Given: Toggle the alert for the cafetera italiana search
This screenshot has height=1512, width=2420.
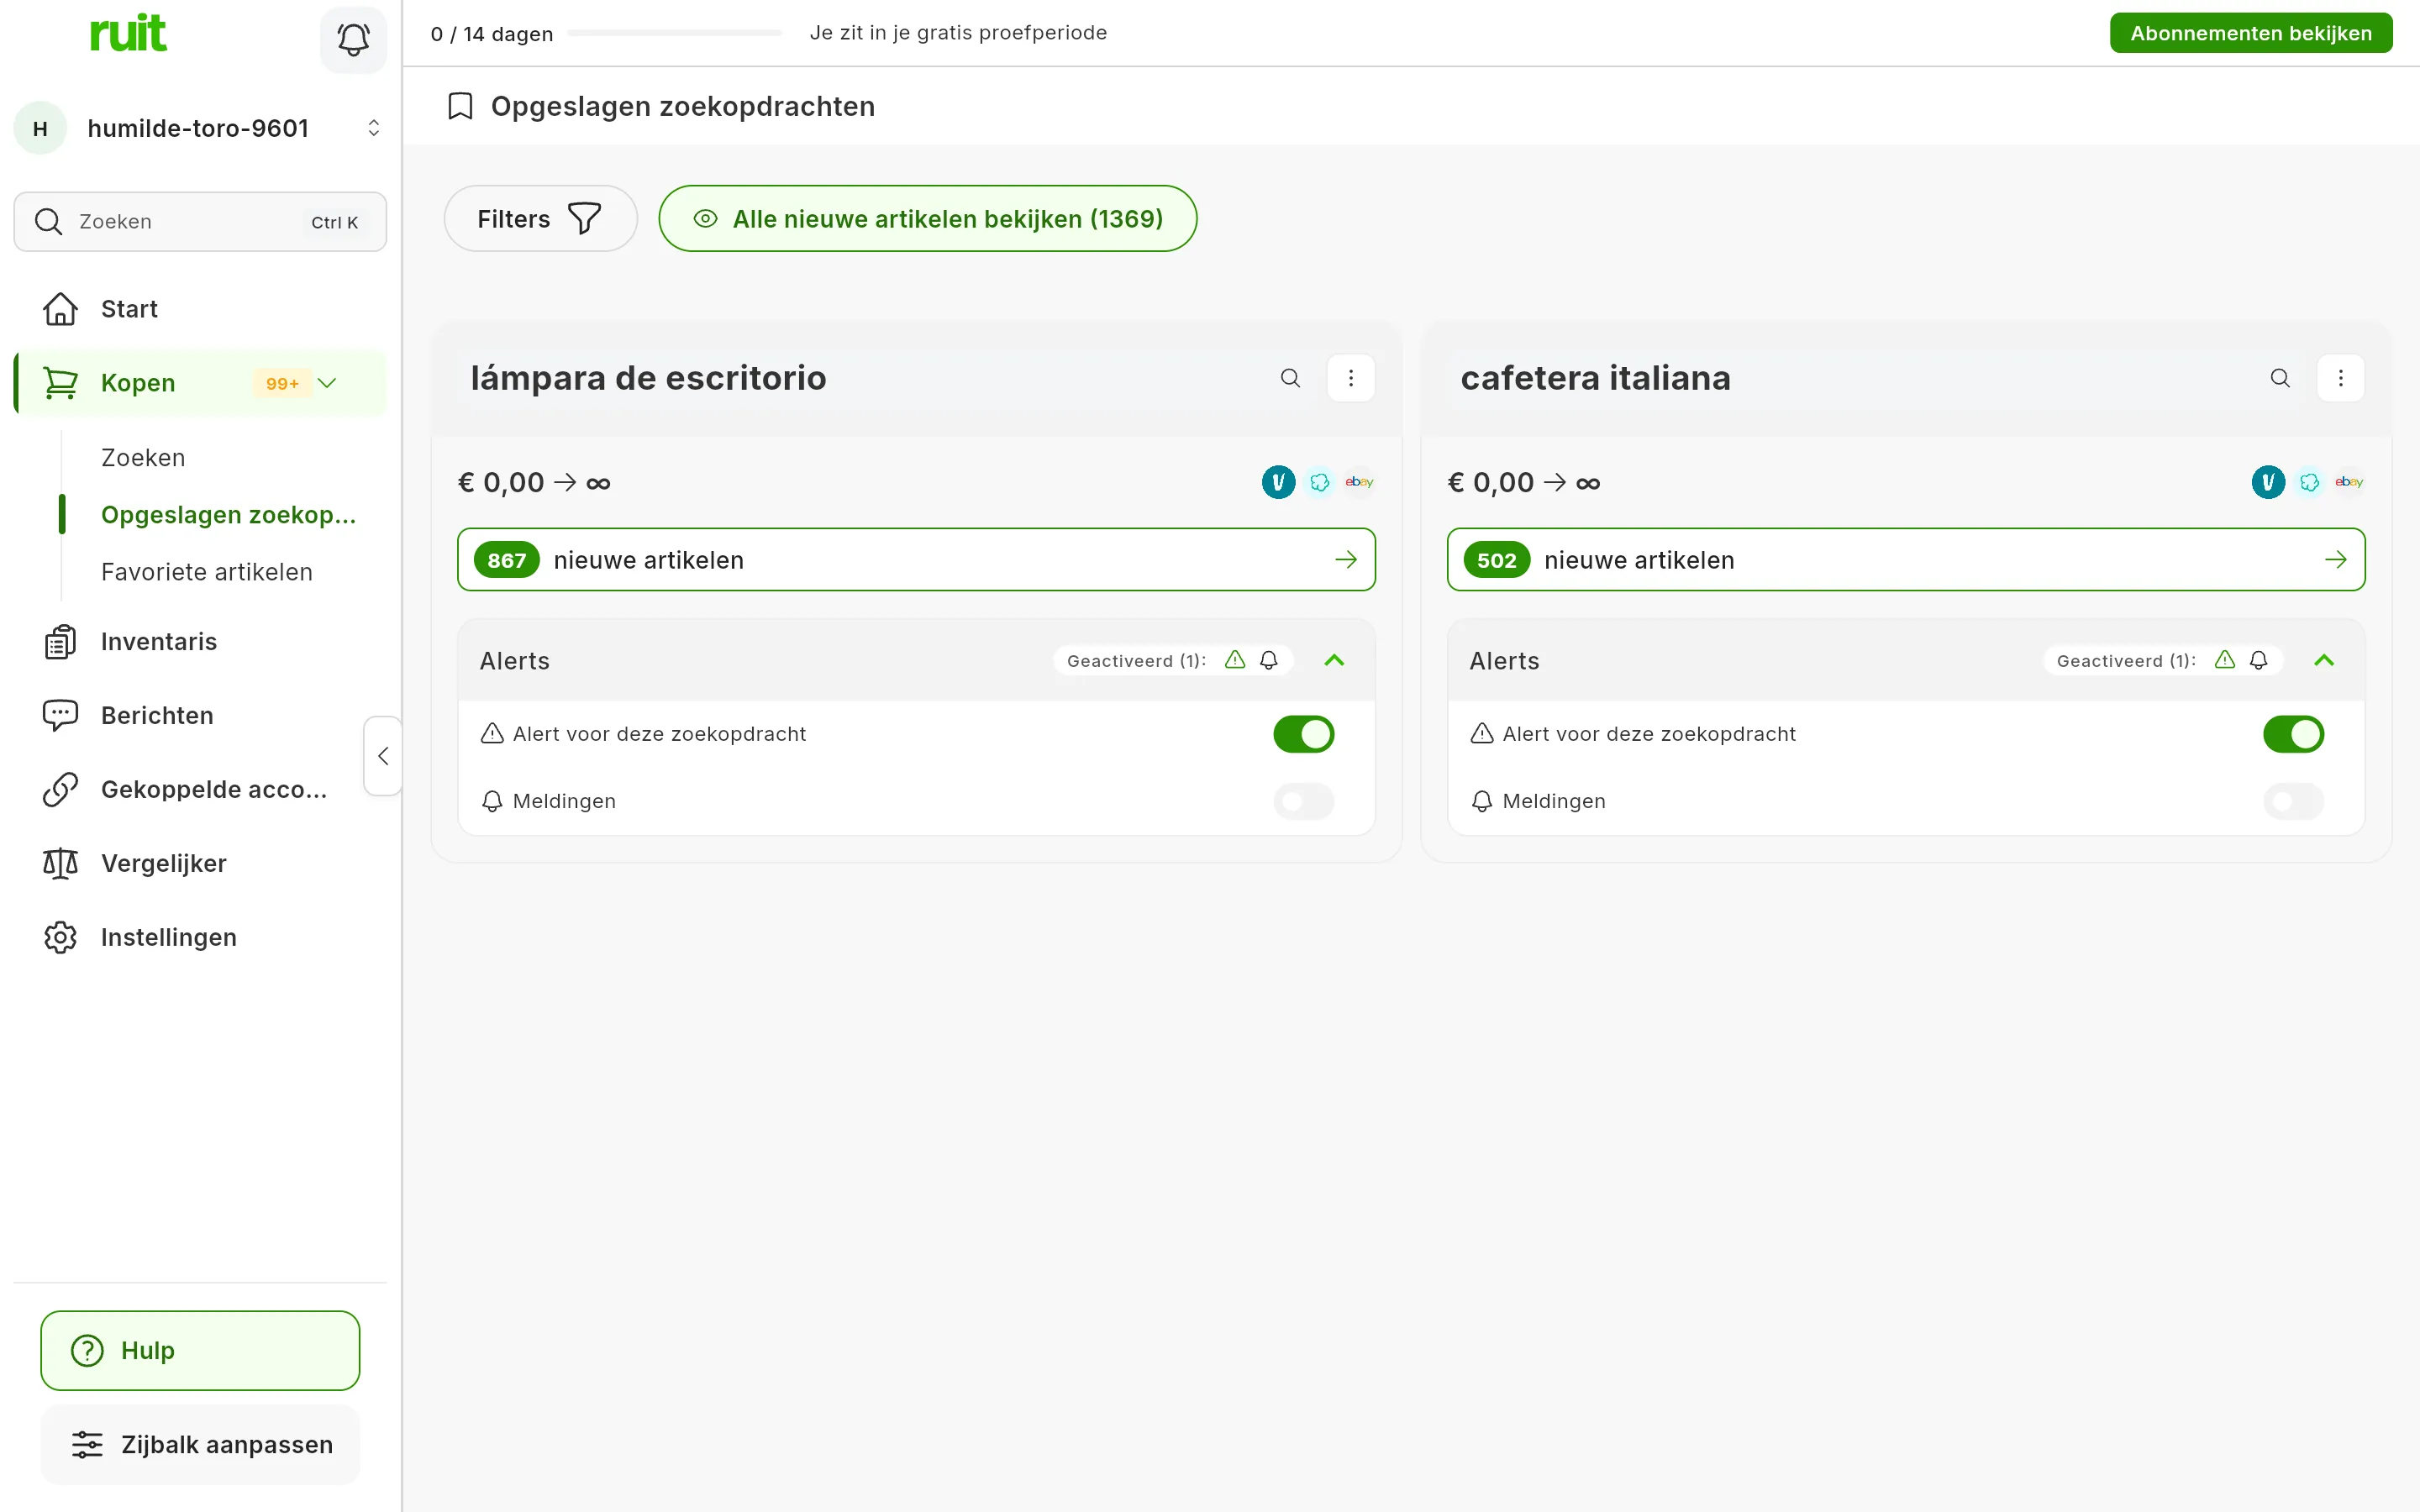Looking at the screenshot, I should click(x=2293, y=734).
